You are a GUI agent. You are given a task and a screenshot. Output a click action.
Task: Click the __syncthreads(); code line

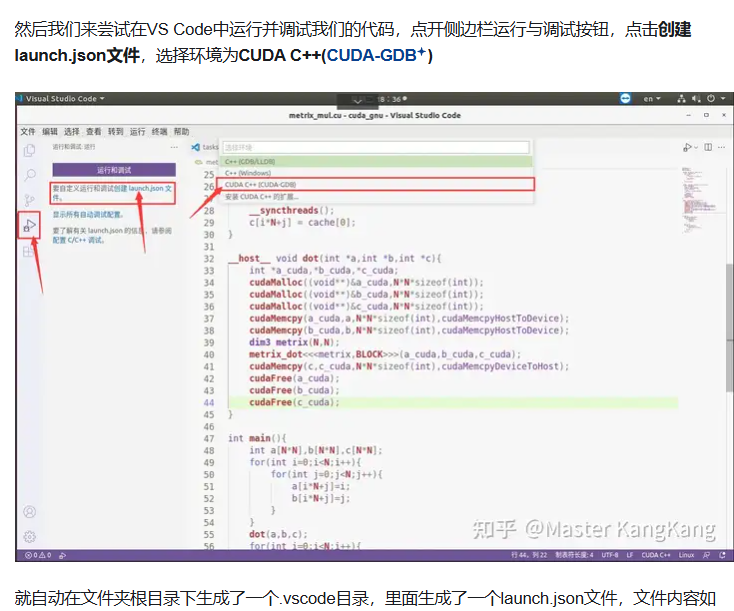coord(292,210)
